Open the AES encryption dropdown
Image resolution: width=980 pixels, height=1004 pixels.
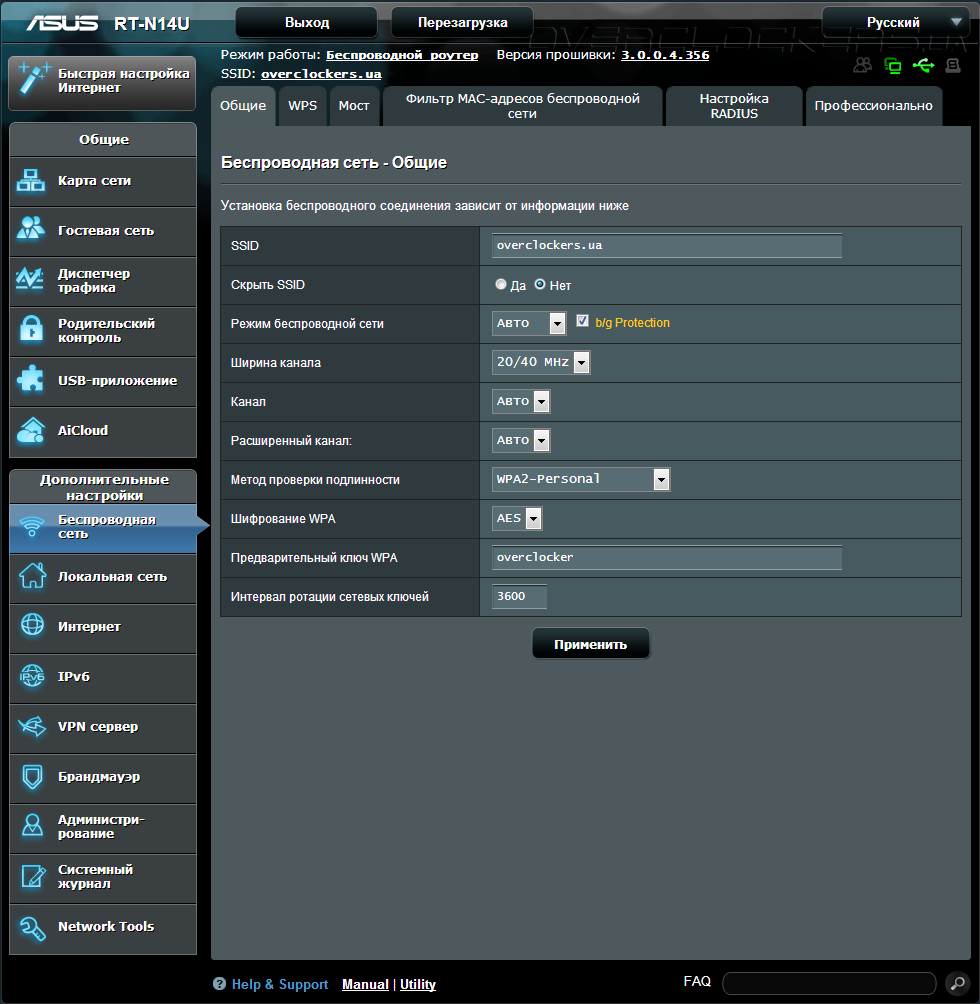517,518
